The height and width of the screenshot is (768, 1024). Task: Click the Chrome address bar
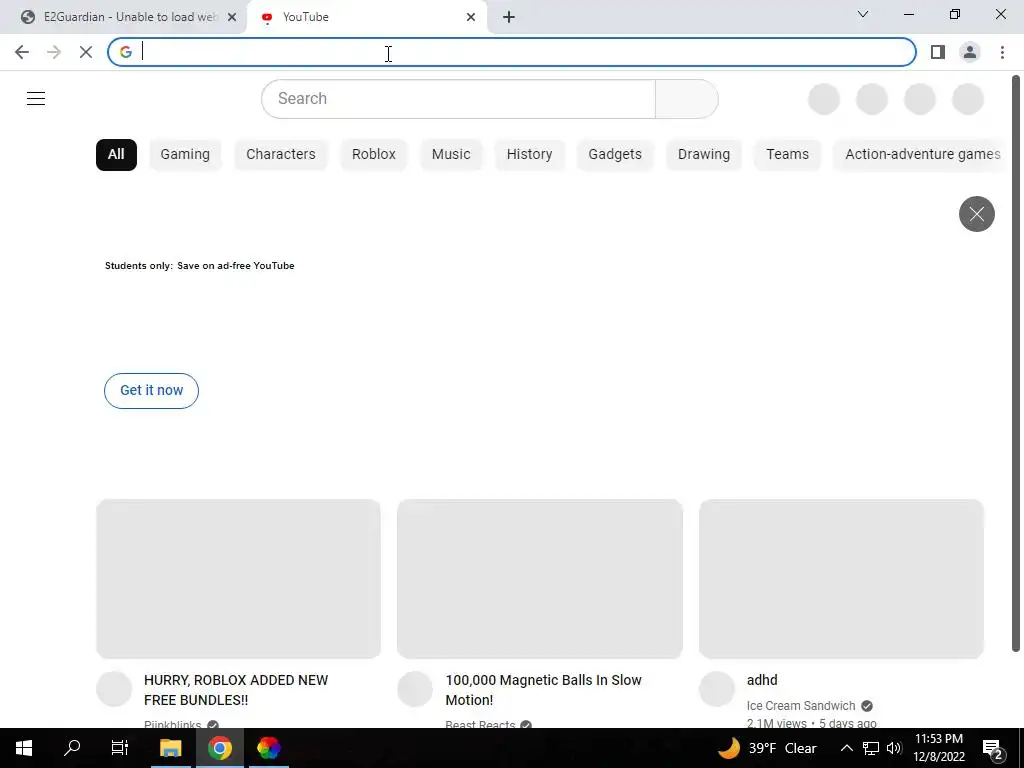pos(511,52)
